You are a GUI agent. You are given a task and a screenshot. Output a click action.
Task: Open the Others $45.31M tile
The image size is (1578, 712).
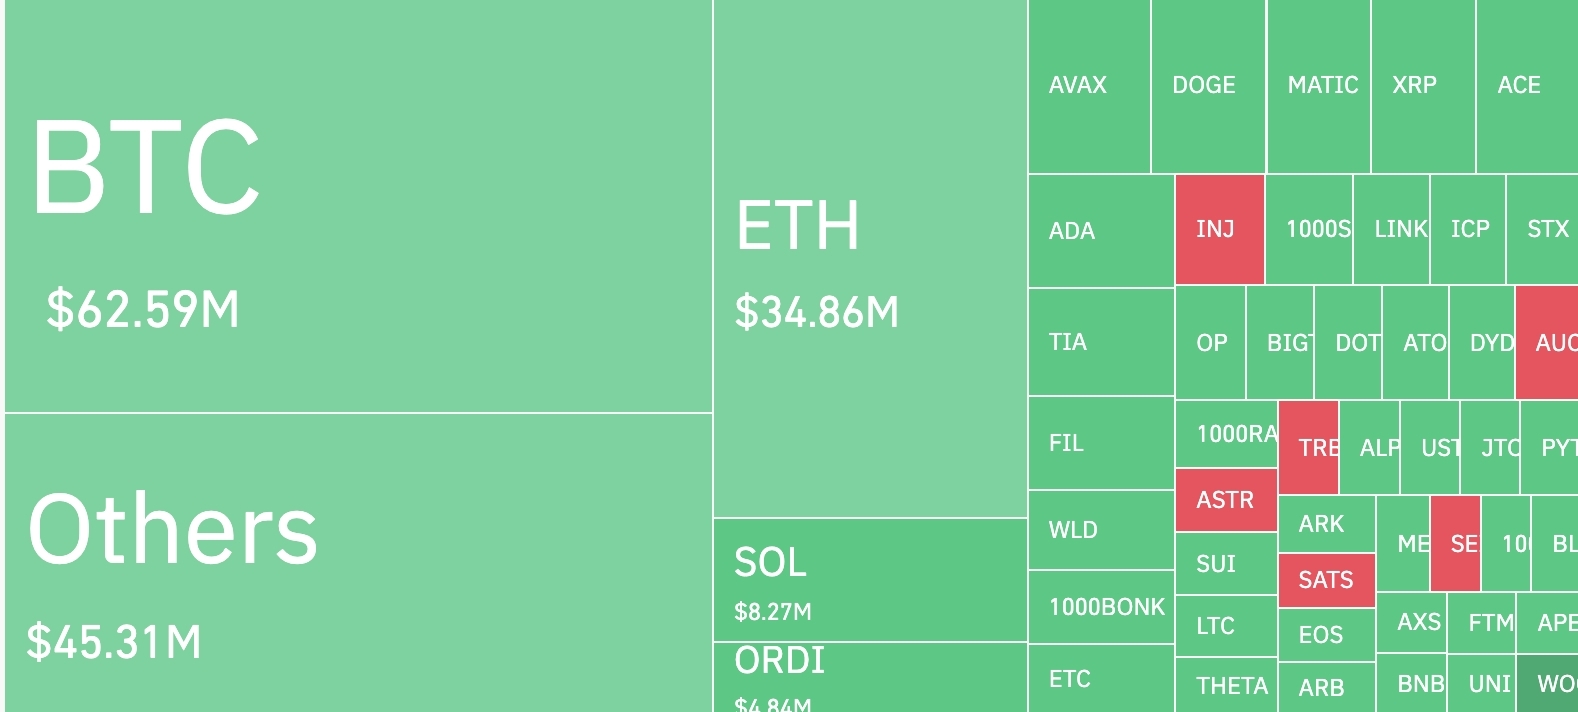tap(358, 563)
